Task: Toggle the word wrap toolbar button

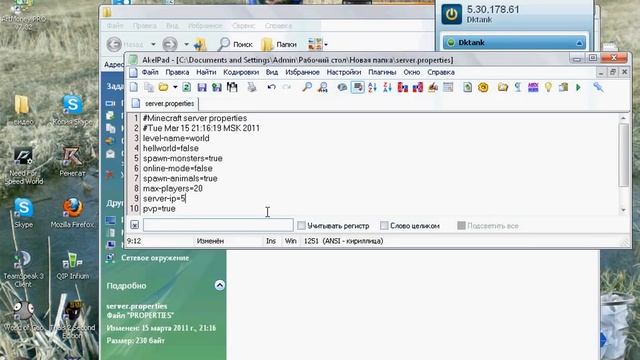Action: (358, 87)
